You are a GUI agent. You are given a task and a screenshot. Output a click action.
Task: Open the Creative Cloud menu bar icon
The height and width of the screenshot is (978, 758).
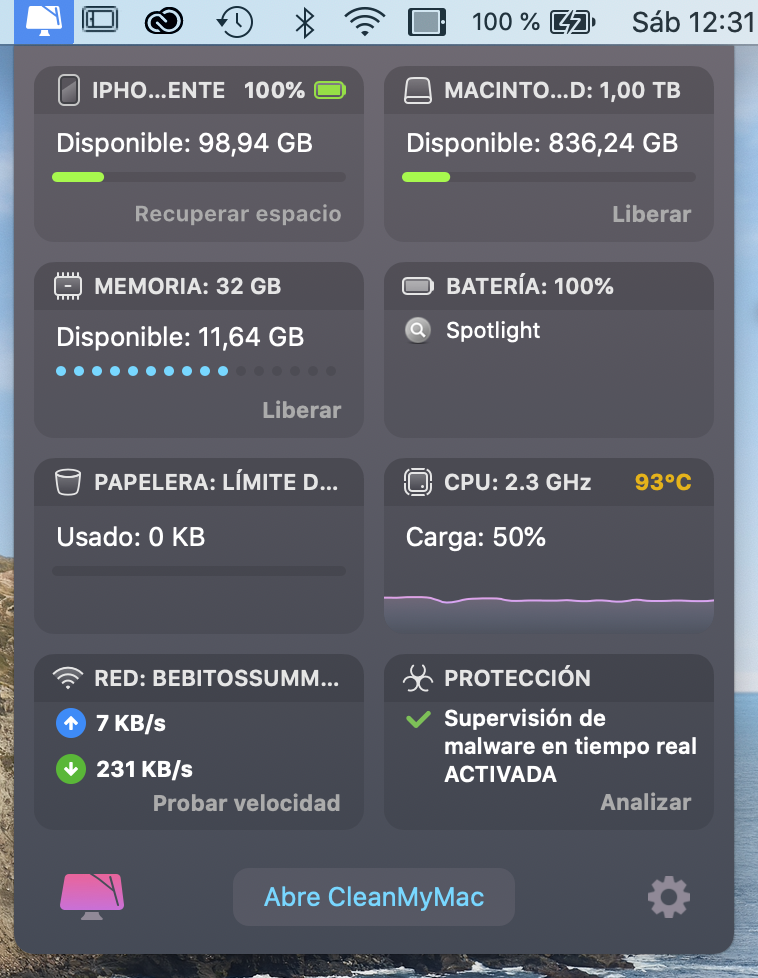tap(164, 21)
